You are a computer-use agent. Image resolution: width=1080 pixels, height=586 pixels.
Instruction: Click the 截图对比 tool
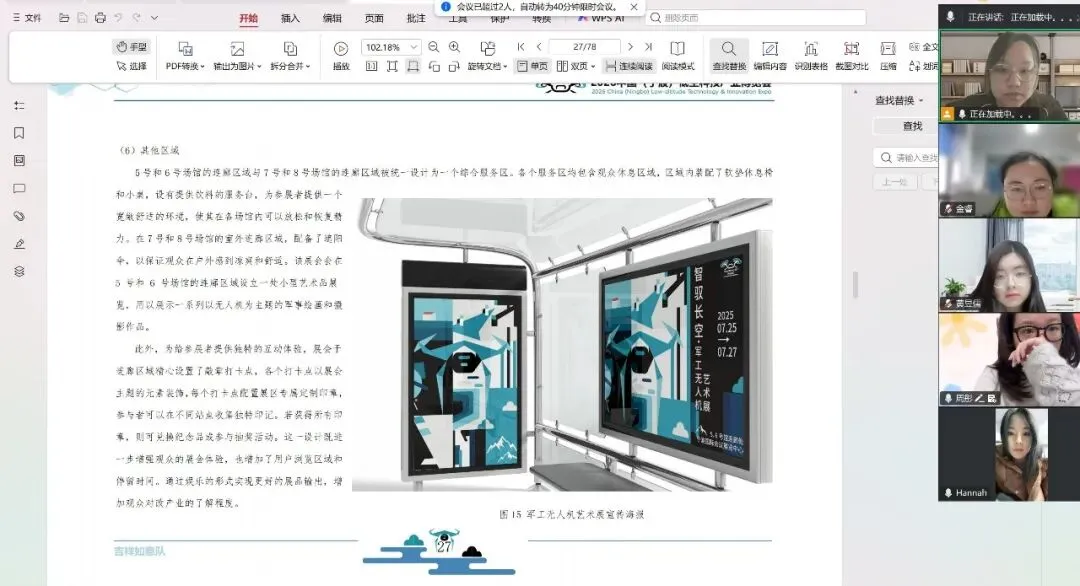(x=852, y=56)
